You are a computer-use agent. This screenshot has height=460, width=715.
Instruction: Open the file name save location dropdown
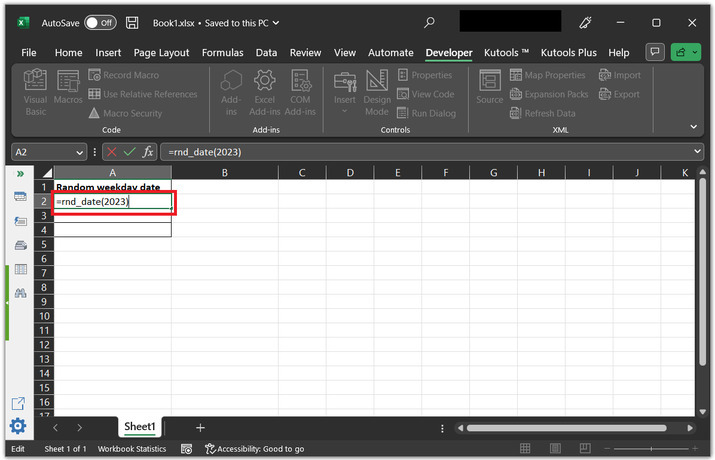click(x=276, y=23)
